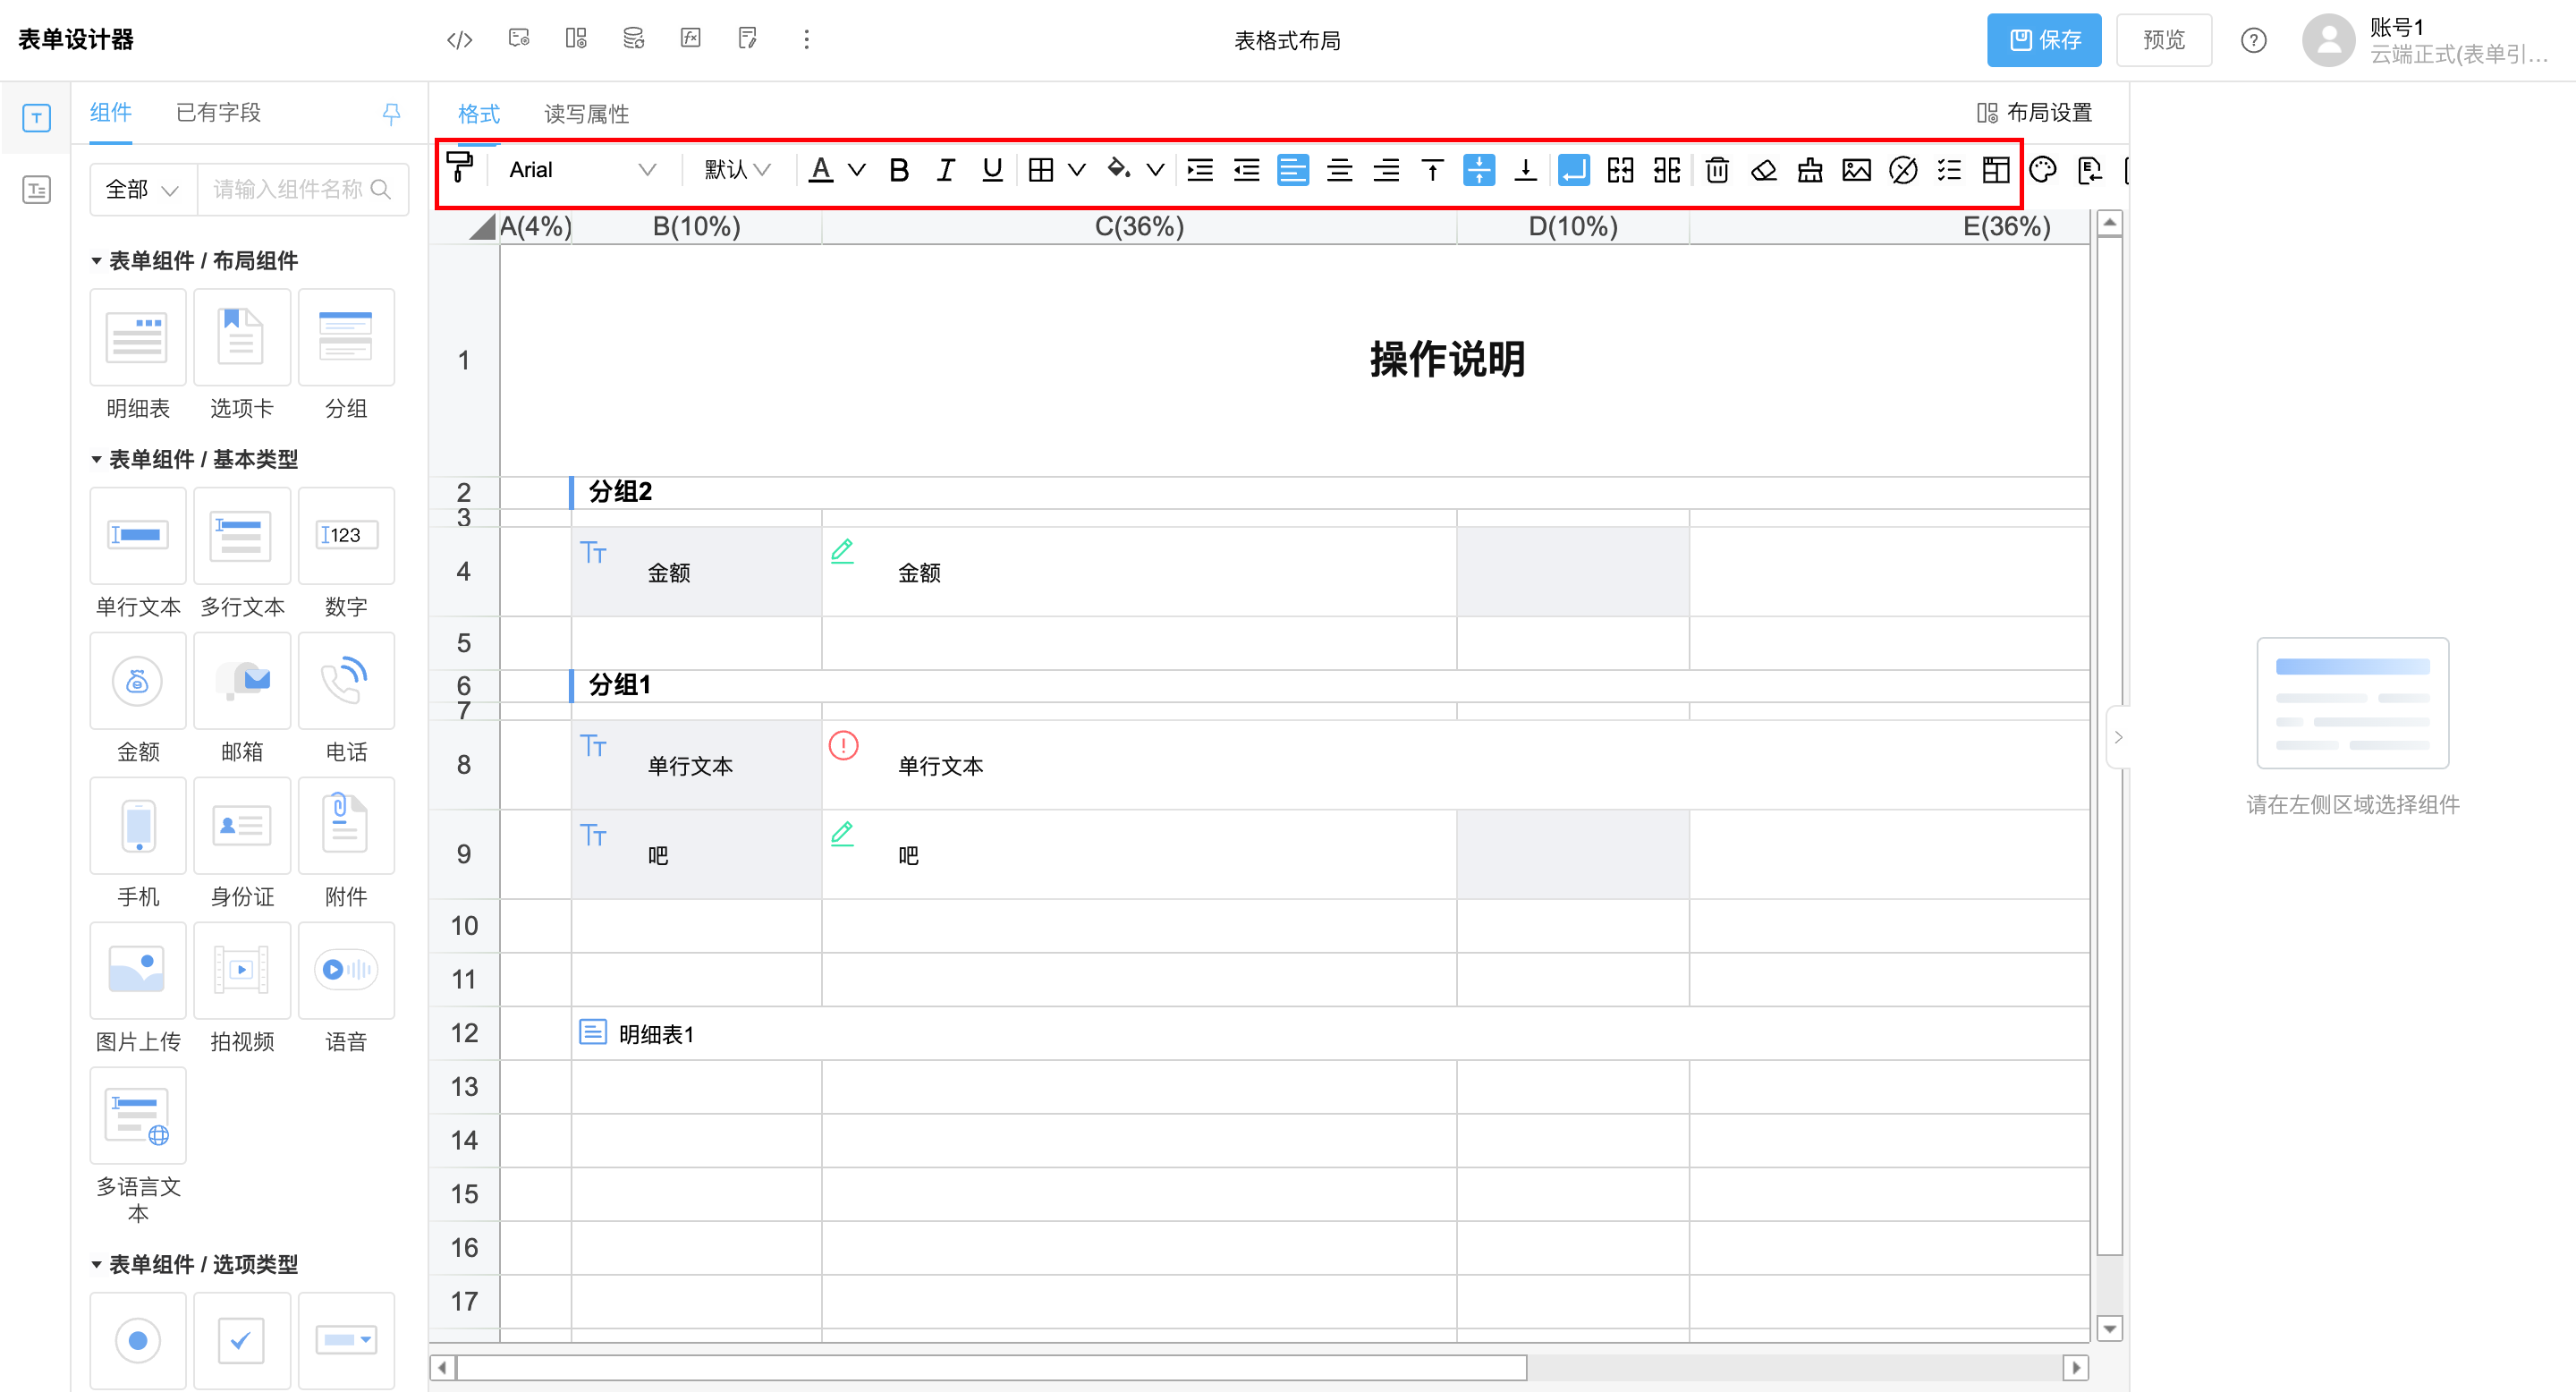Image resolution: width=2576 pixels, height=1392 pixels.
Task: Click the checklist icon in toolbar
Action: click(1949, 170)
